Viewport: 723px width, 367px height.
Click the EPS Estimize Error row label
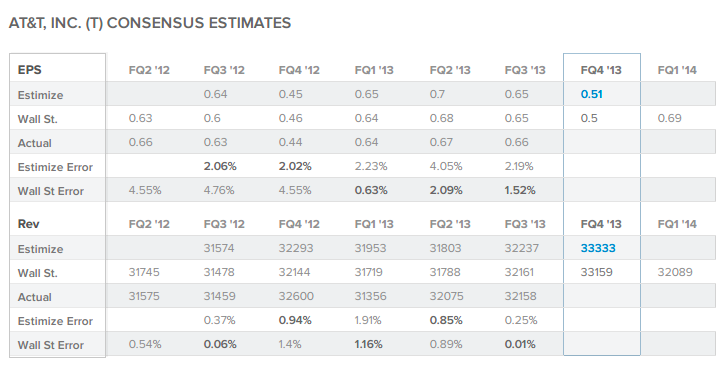[55, 167]
